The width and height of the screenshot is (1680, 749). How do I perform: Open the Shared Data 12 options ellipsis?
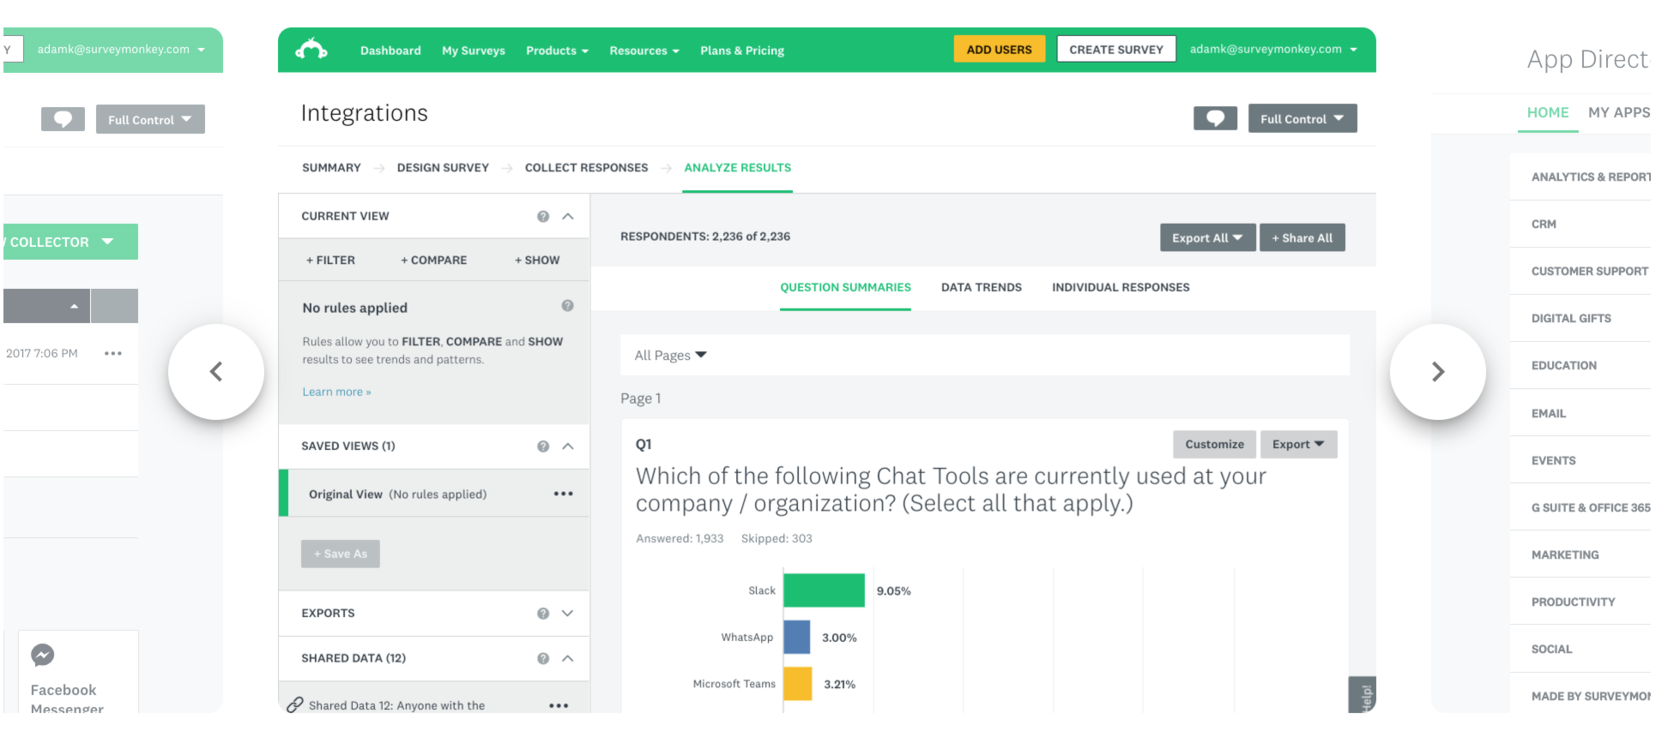click(559, 705)
